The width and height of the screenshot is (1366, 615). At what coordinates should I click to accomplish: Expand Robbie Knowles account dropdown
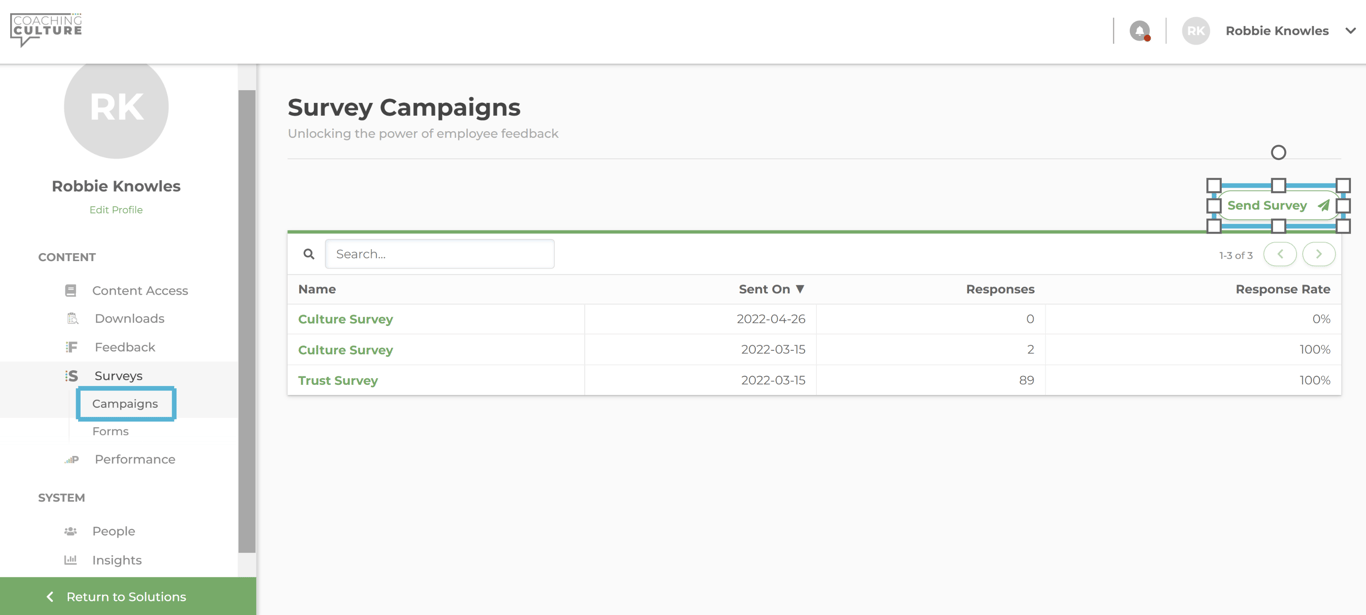(x=1350, y=31)
